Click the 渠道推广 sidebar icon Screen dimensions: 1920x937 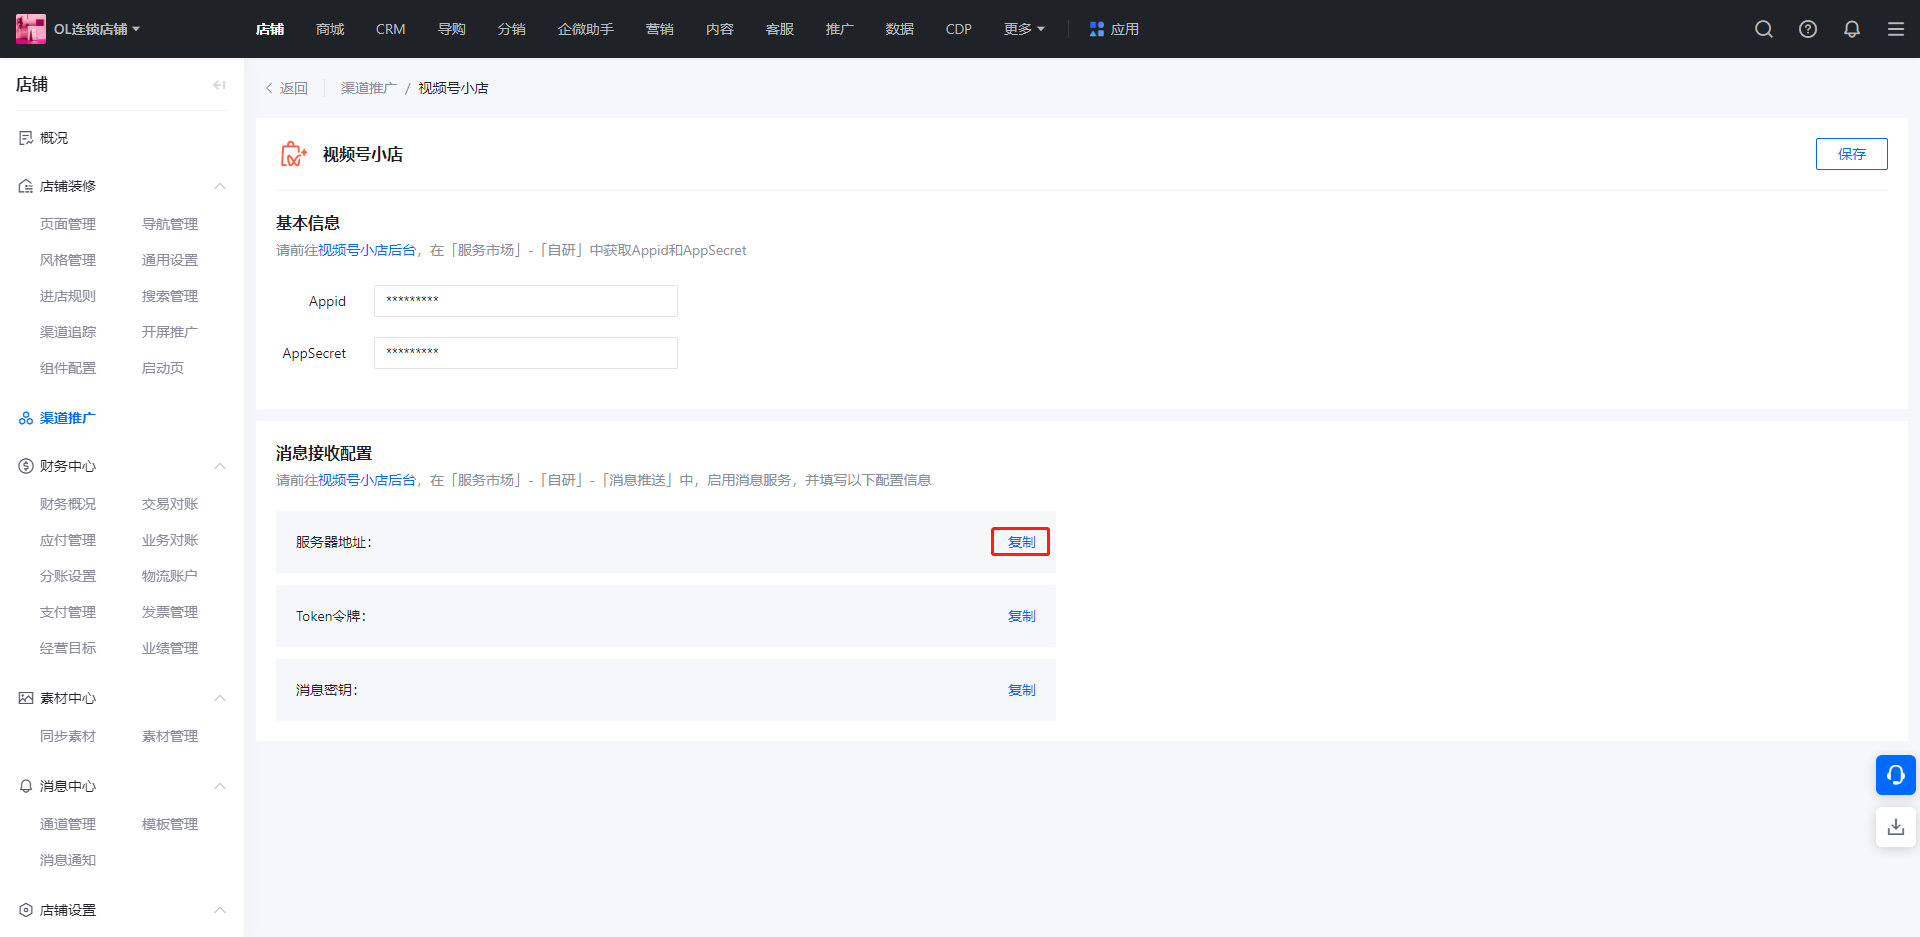[x=26, y=418]
